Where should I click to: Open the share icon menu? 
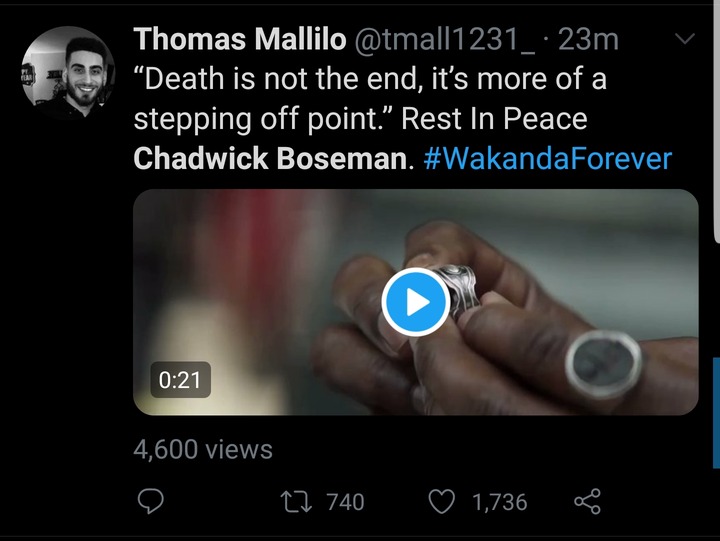[587, 501]
